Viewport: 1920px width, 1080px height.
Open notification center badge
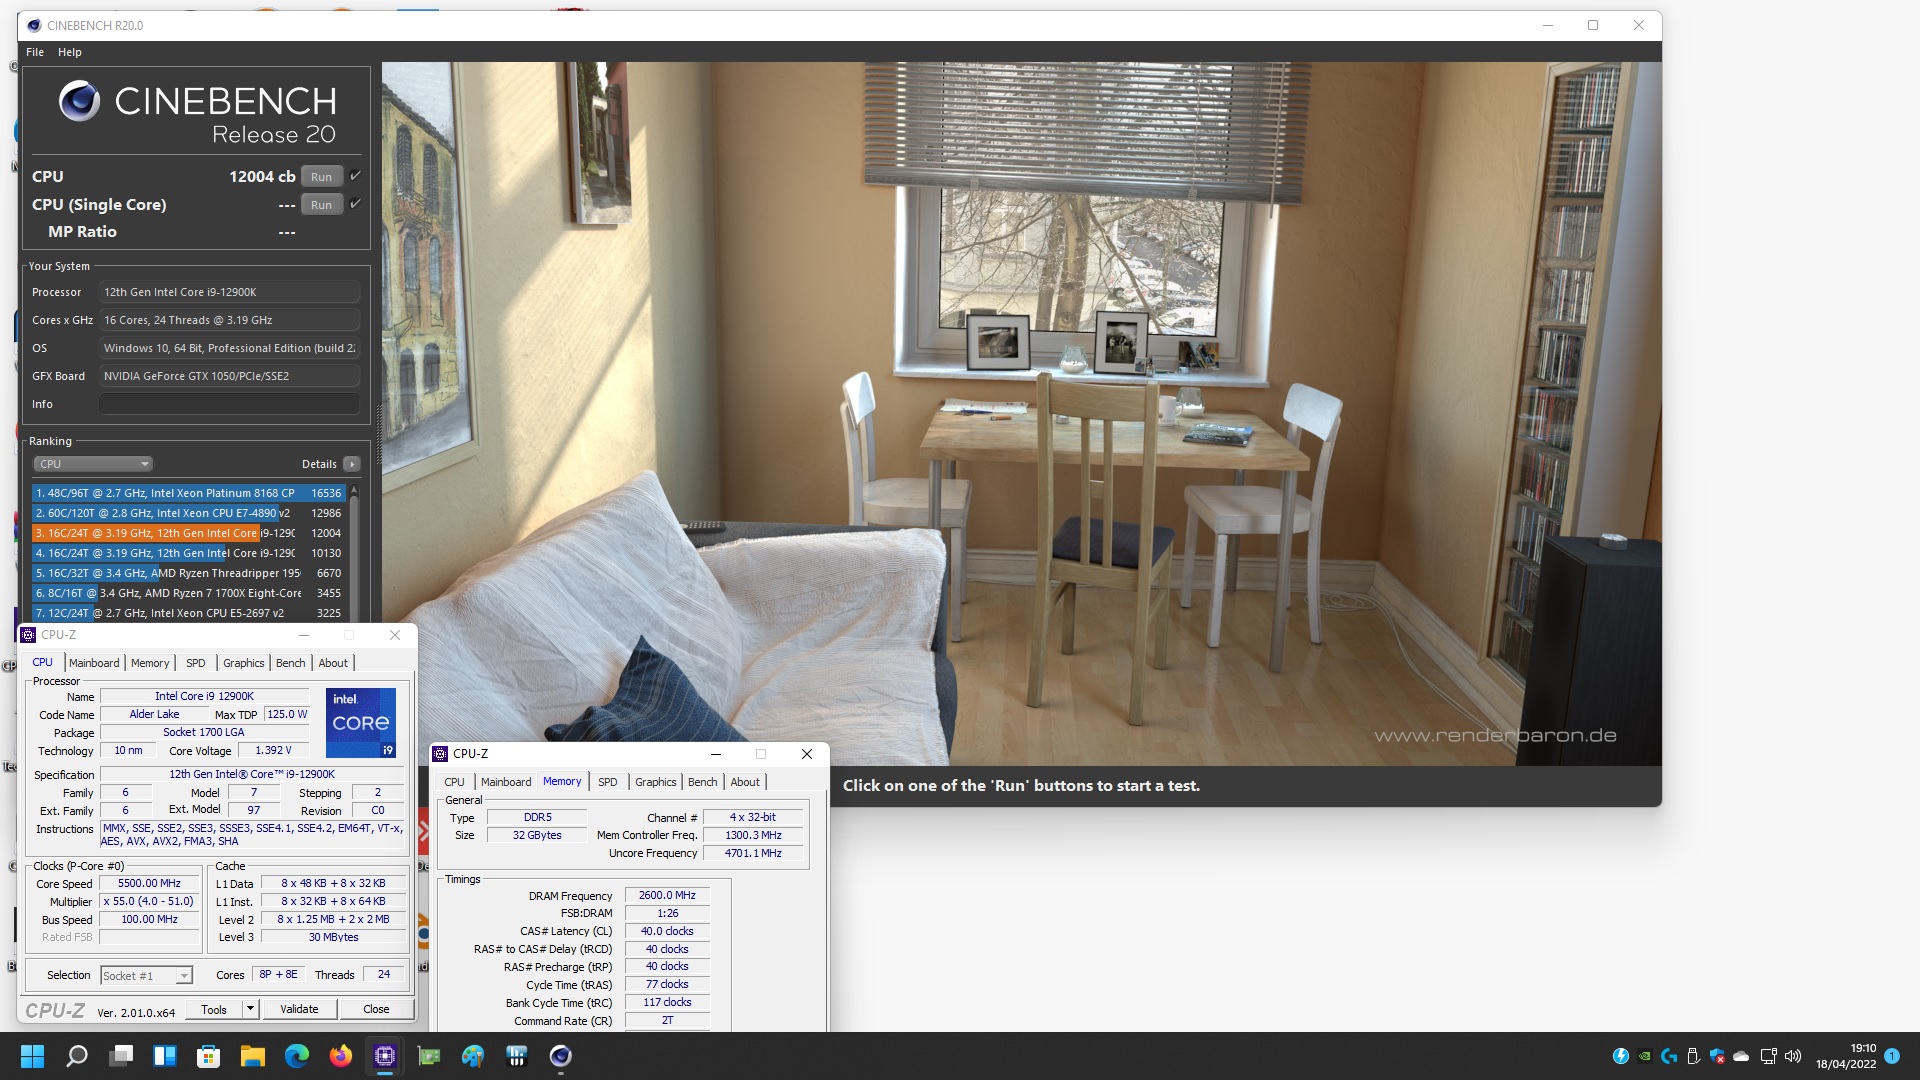coord(1891,1056)
